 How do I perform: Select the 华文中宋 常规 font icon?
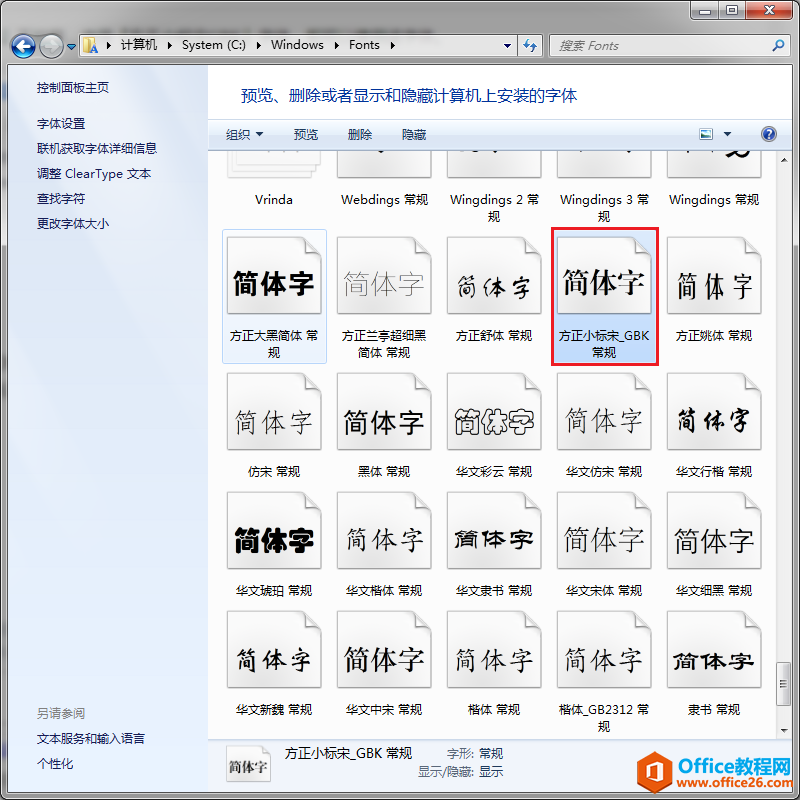click(x=384, y=649)
